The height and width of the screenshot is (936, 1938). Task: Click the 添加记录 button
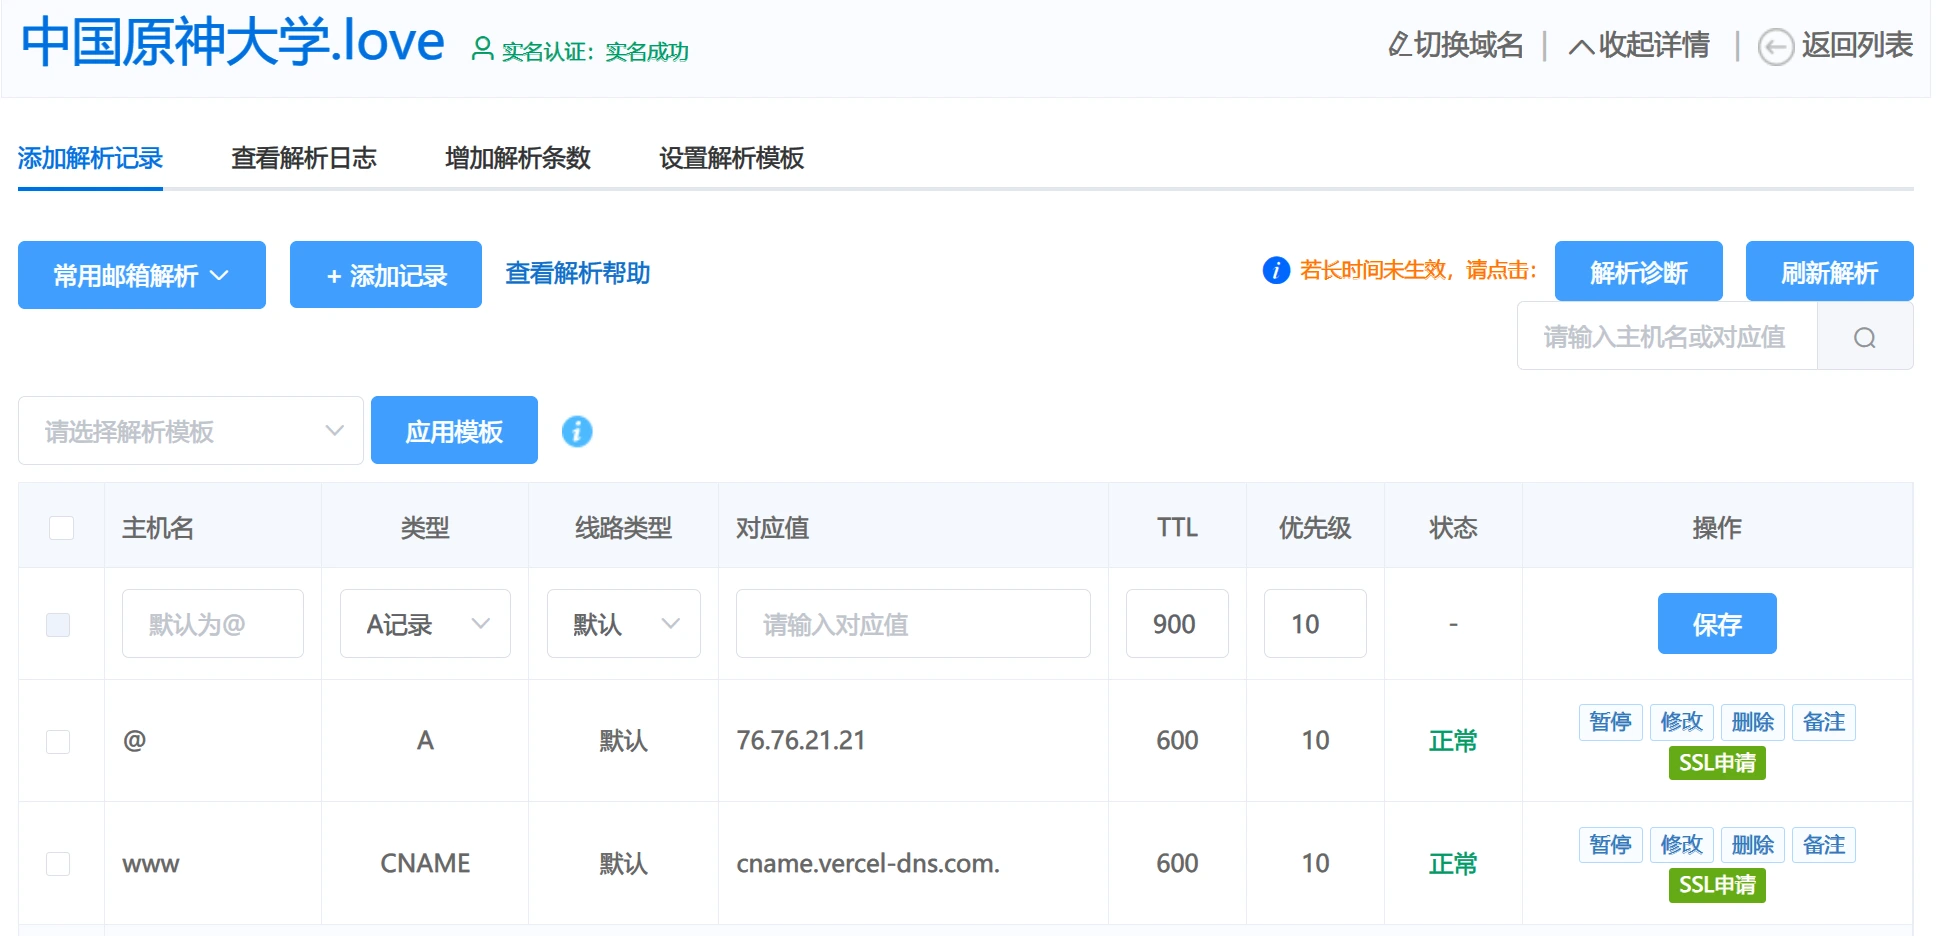coord(385,274)
